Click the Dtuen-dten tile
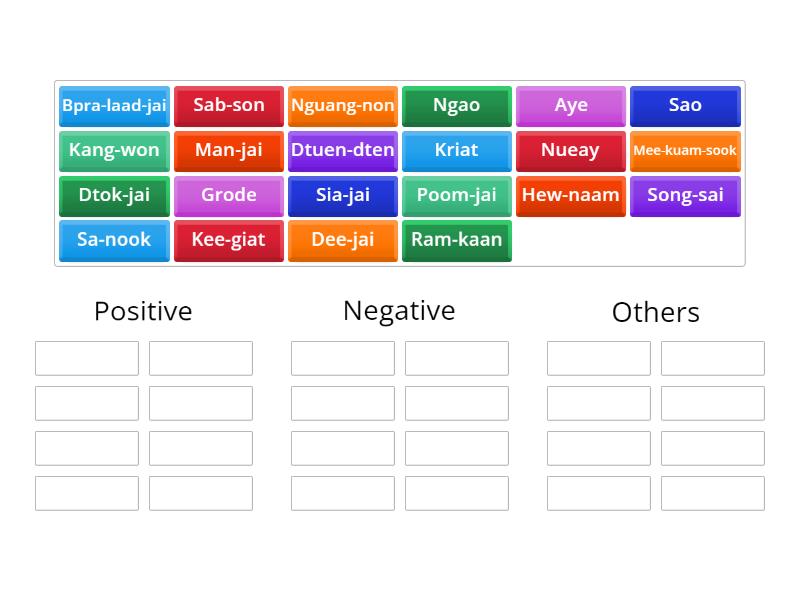This screenshot has width=800, height=600. tap(342, 151)
